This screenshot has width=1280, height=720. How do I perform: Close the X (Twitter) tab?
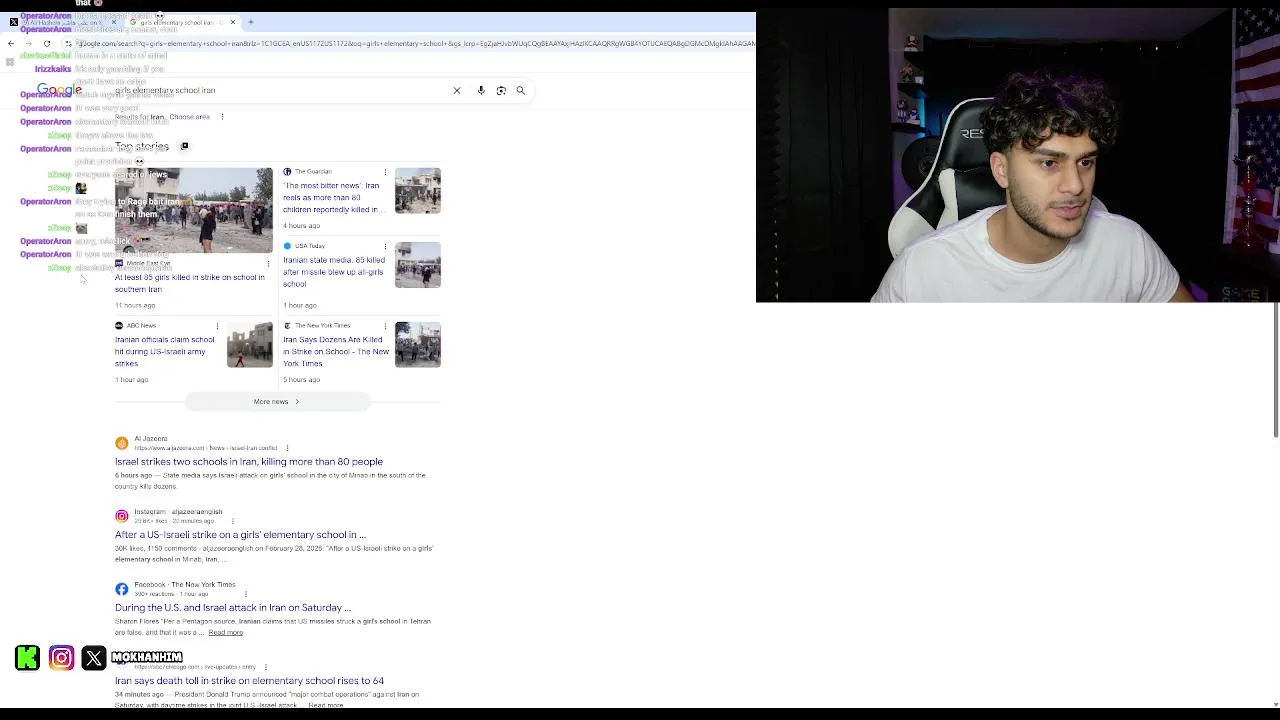tap(114, 22)
